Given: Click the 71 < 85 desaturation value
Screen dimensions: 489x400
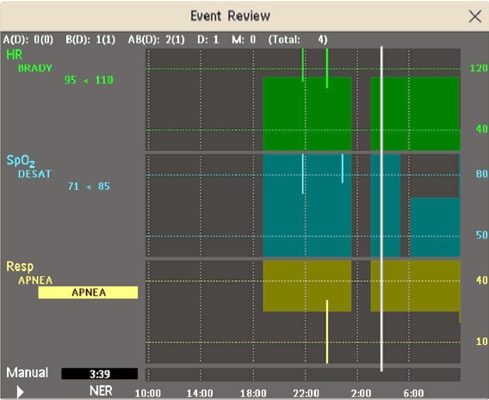Looking at the screenshot, I should [89, 186].
